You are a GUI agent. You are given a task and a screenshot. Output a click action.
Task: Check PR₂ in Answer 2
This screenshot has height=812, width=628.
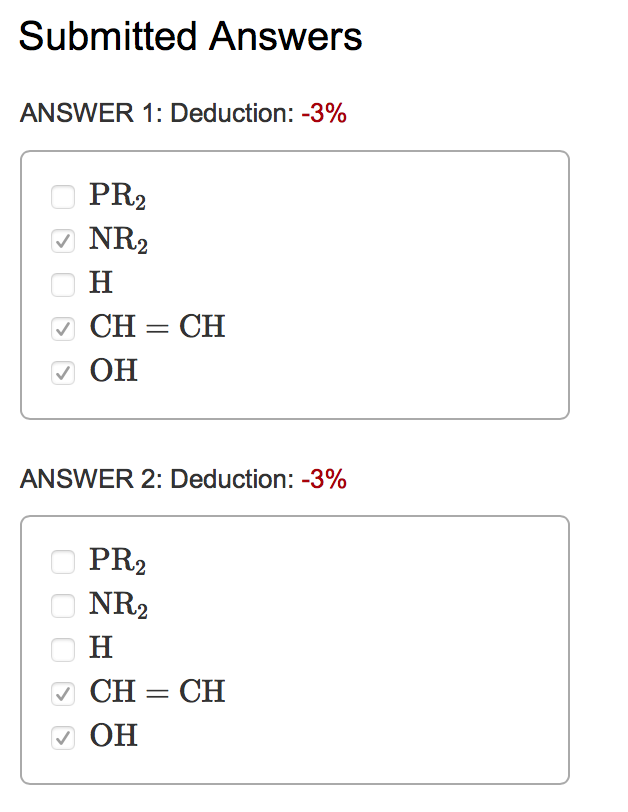(62, 562)
